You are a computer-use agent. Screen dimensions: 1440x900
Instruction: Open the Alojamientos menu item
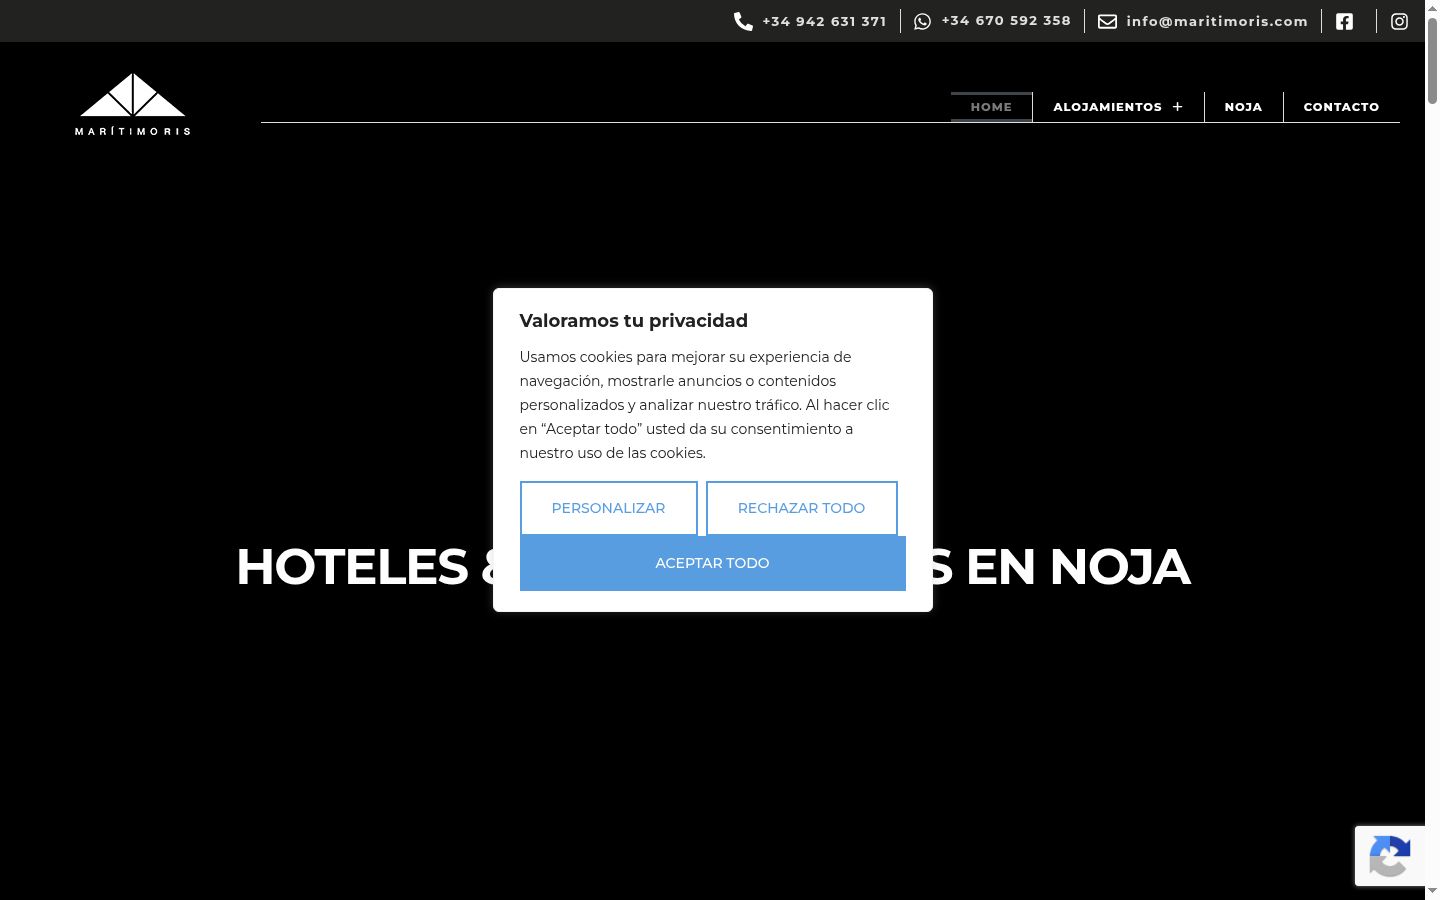[1107, 107]
